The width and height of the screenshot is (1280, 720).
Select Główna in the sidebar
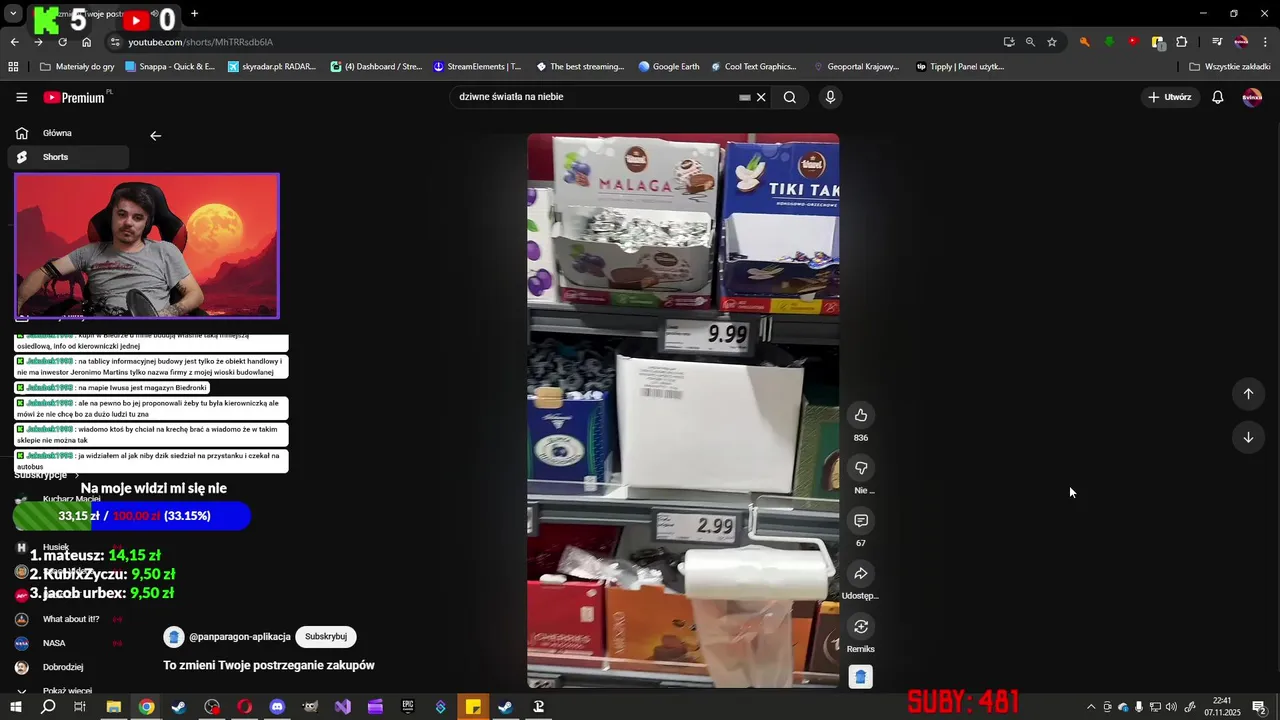[x=68, y=133]
